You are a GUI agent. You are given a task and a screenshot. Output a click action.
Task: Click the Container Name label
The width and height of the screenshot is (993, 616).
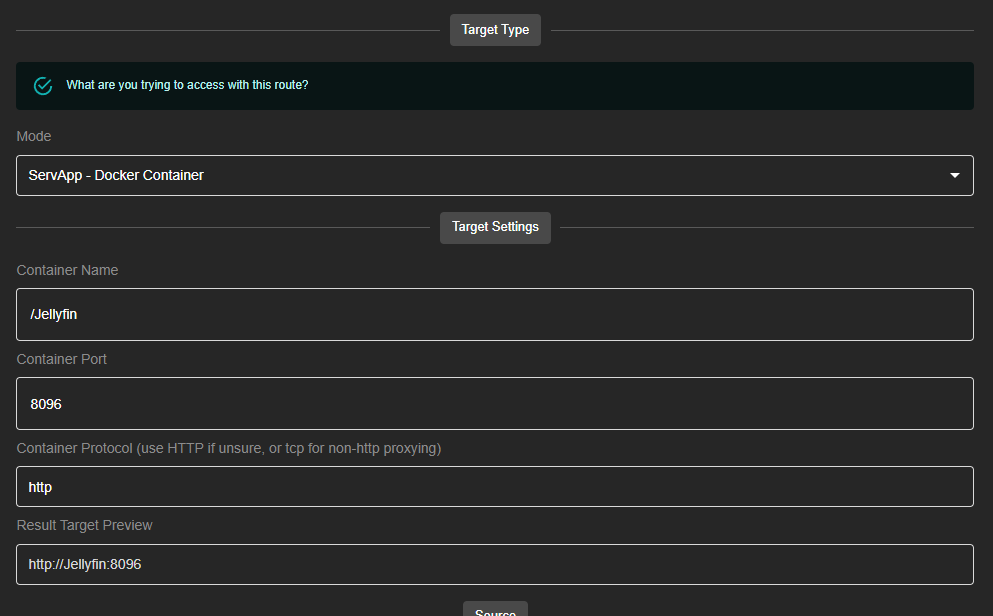click(x=67, y=270)
